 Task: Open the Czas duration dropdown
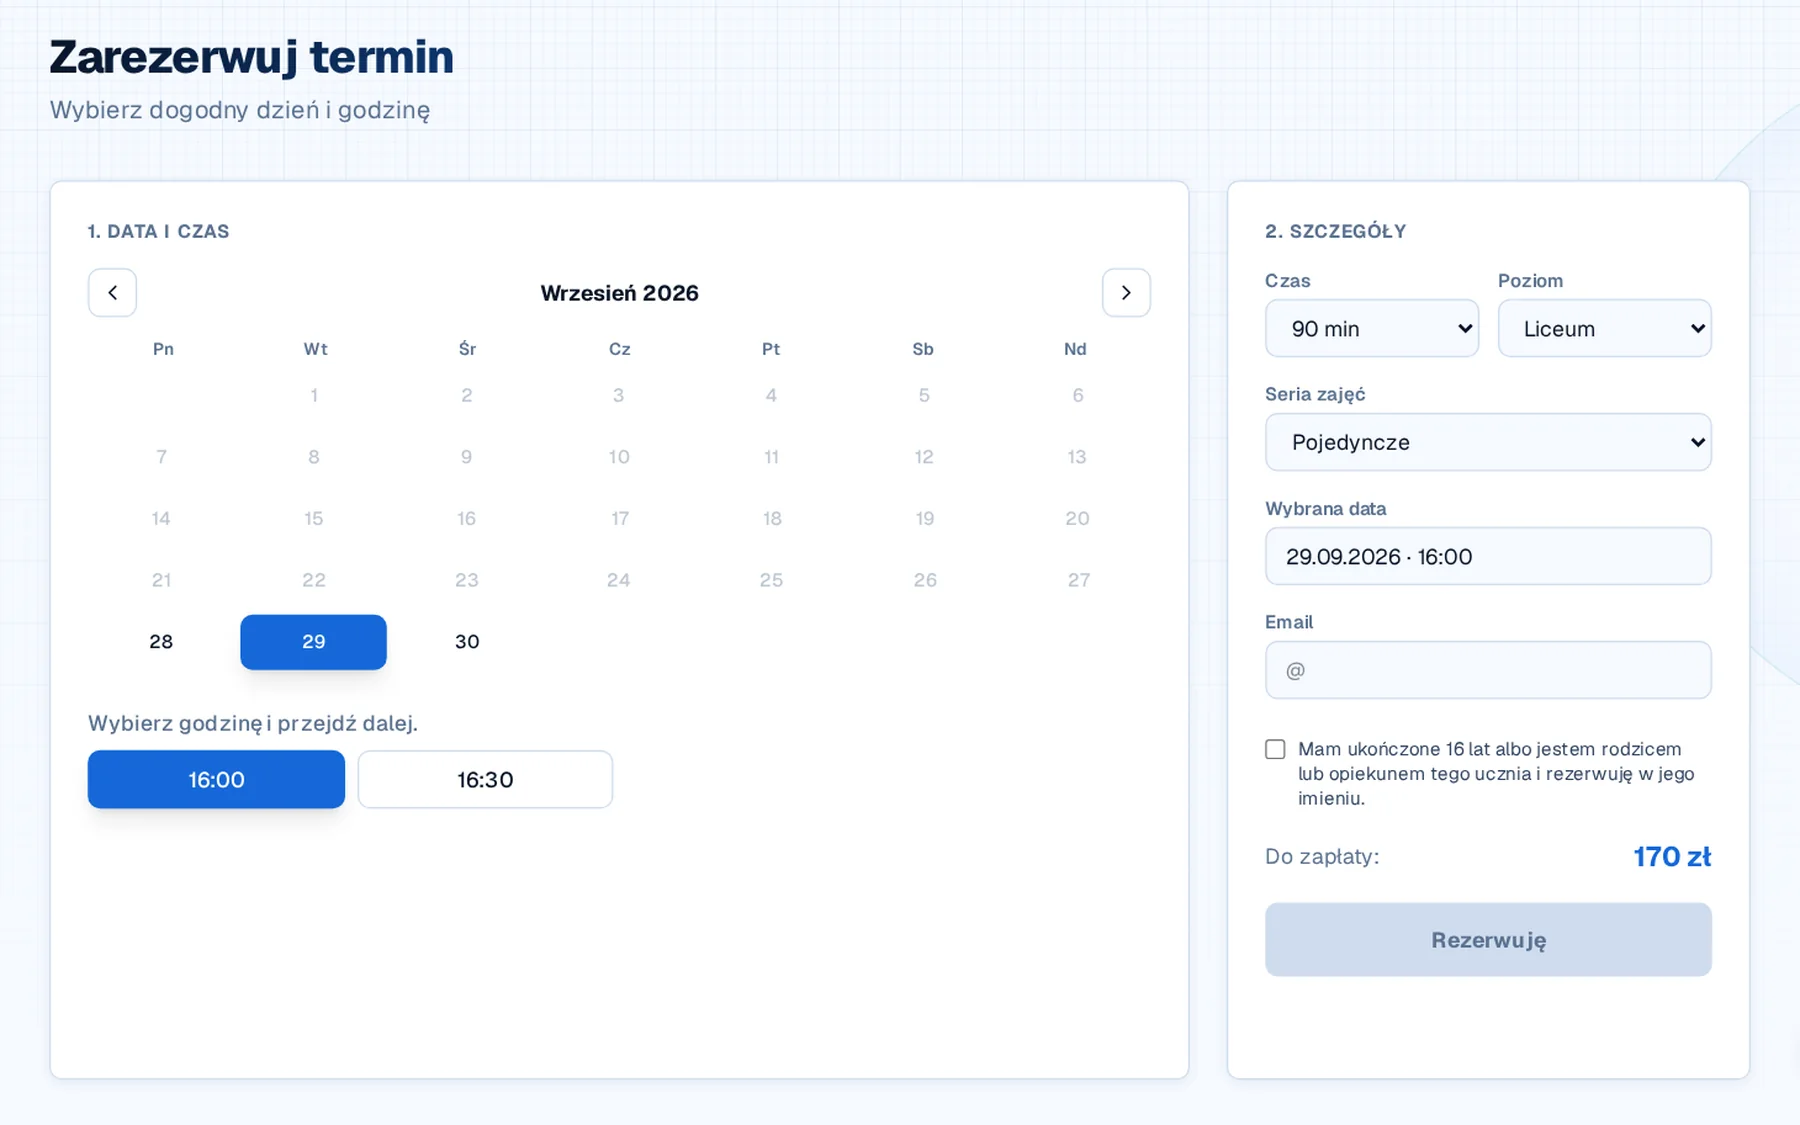point(1372,328)
